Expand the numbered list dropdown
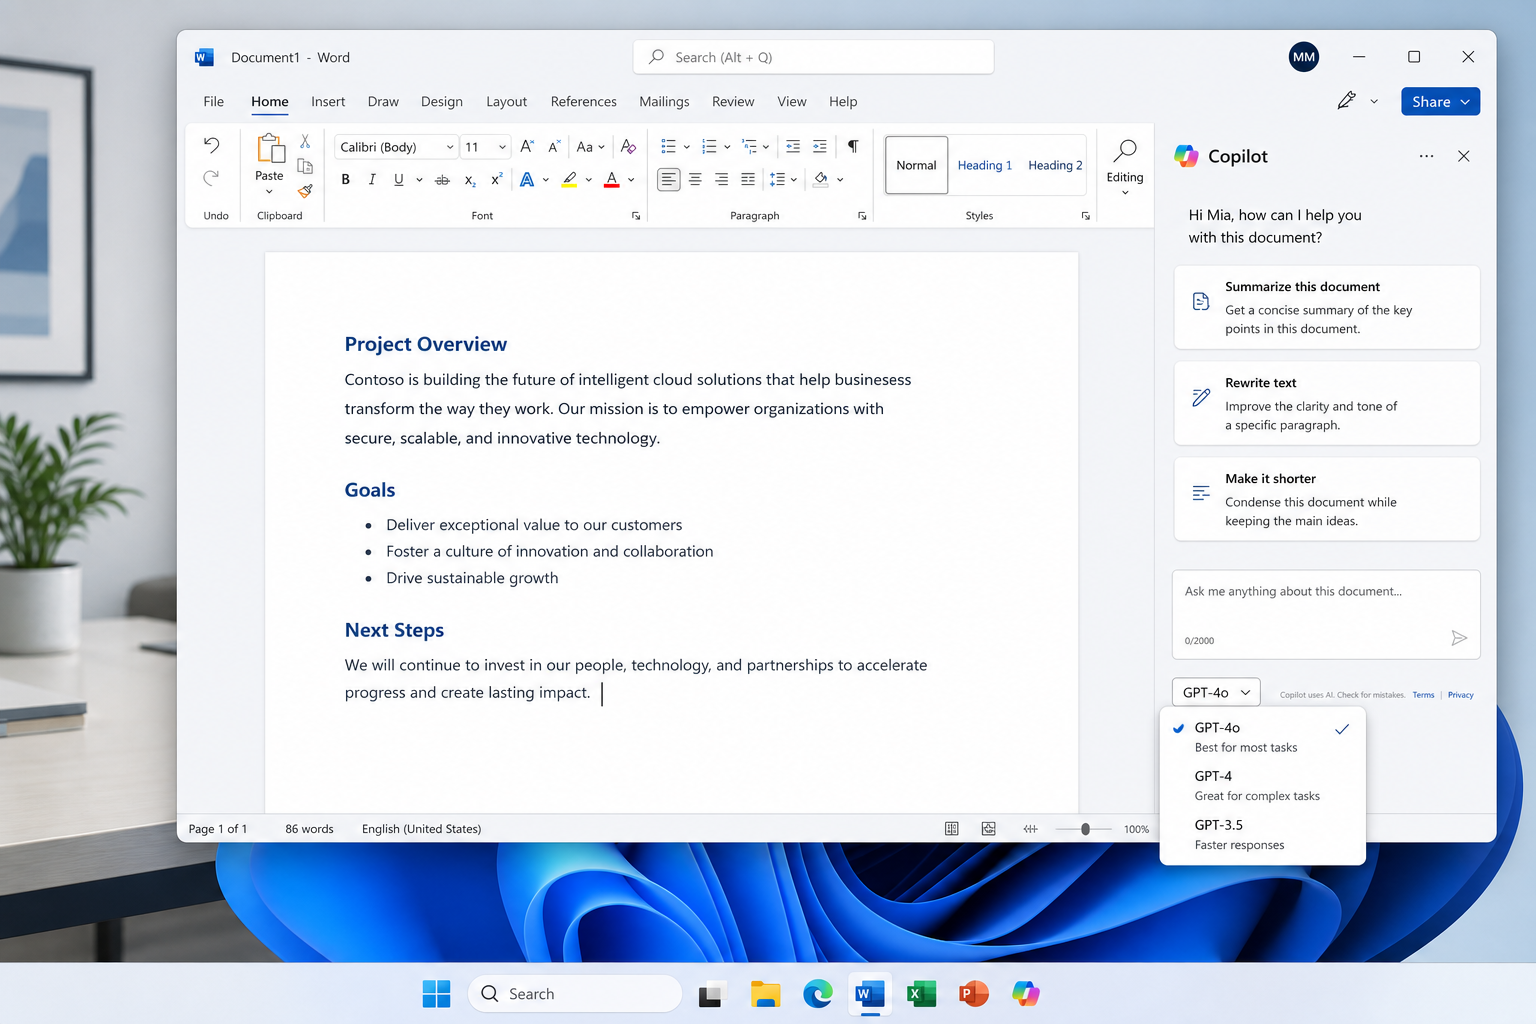1536x1024 pixels. tap(727, 147)
